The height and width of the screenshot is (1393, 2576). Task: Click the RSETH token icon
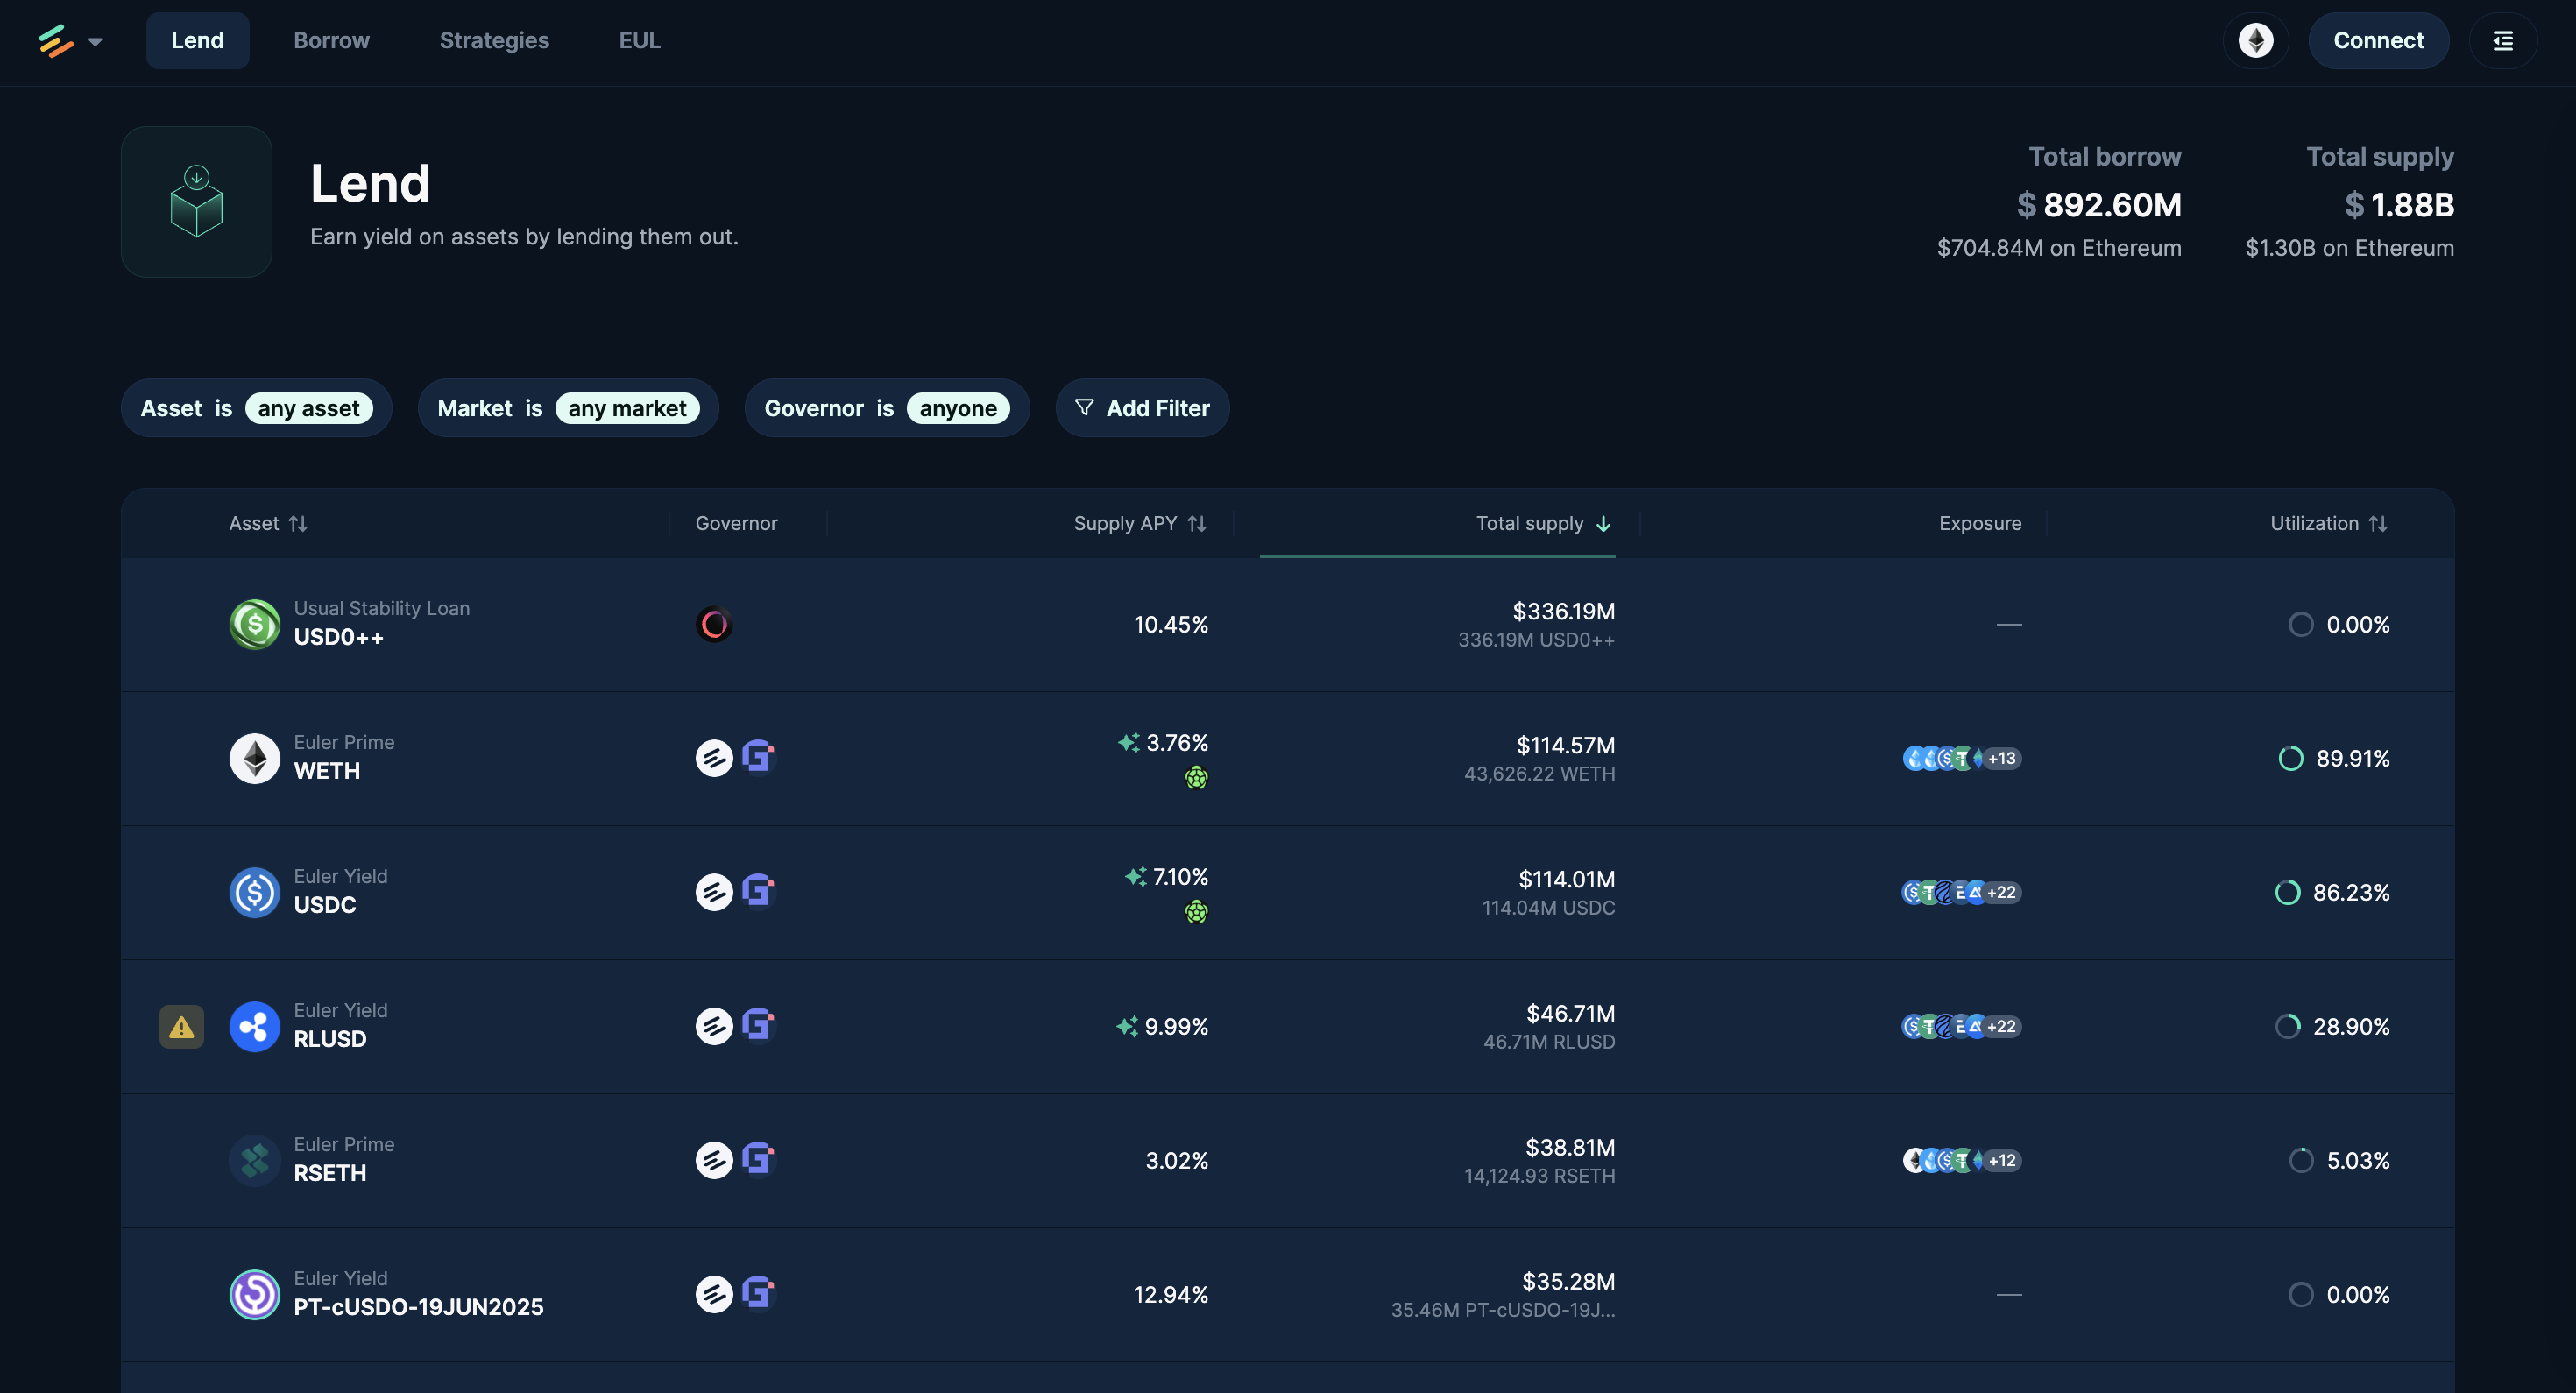255,1160
